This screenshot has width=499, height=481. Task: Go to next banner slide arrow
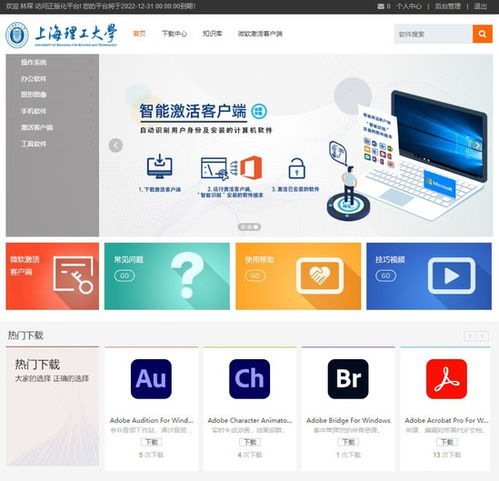click(477, 145)
